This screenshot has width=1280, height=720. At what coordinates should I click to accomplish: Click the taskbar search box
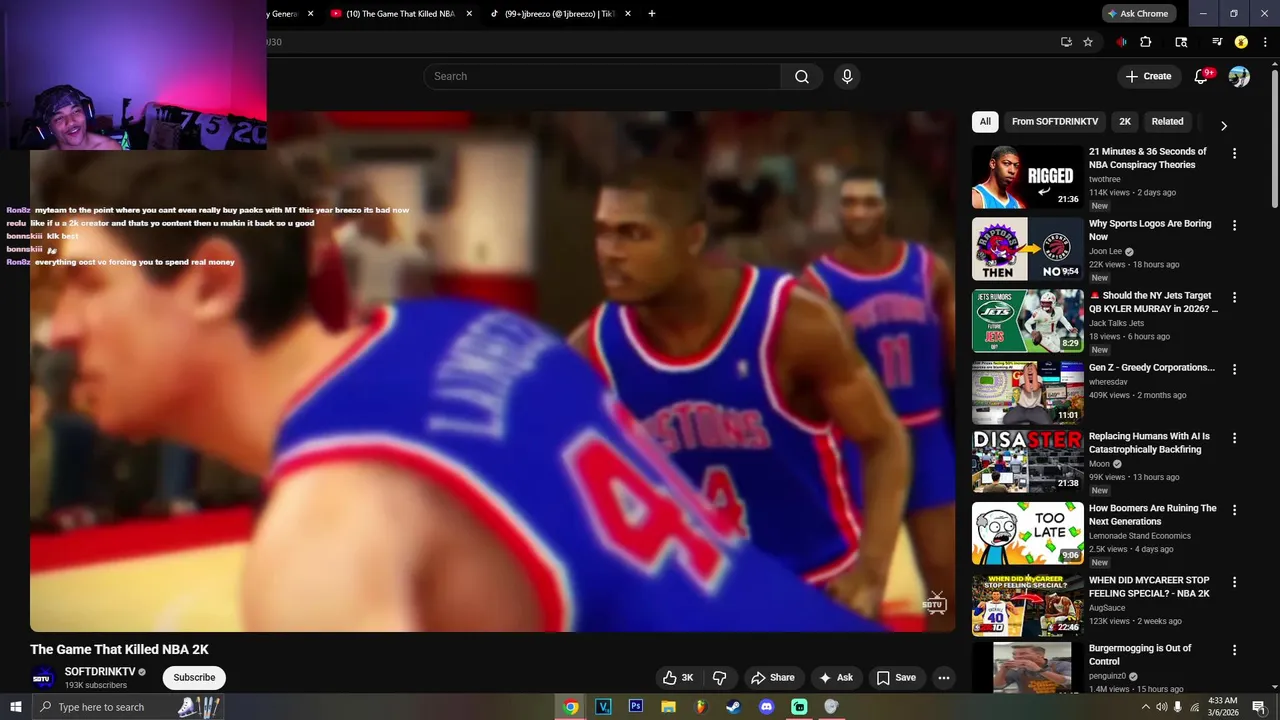coord(128,707)
